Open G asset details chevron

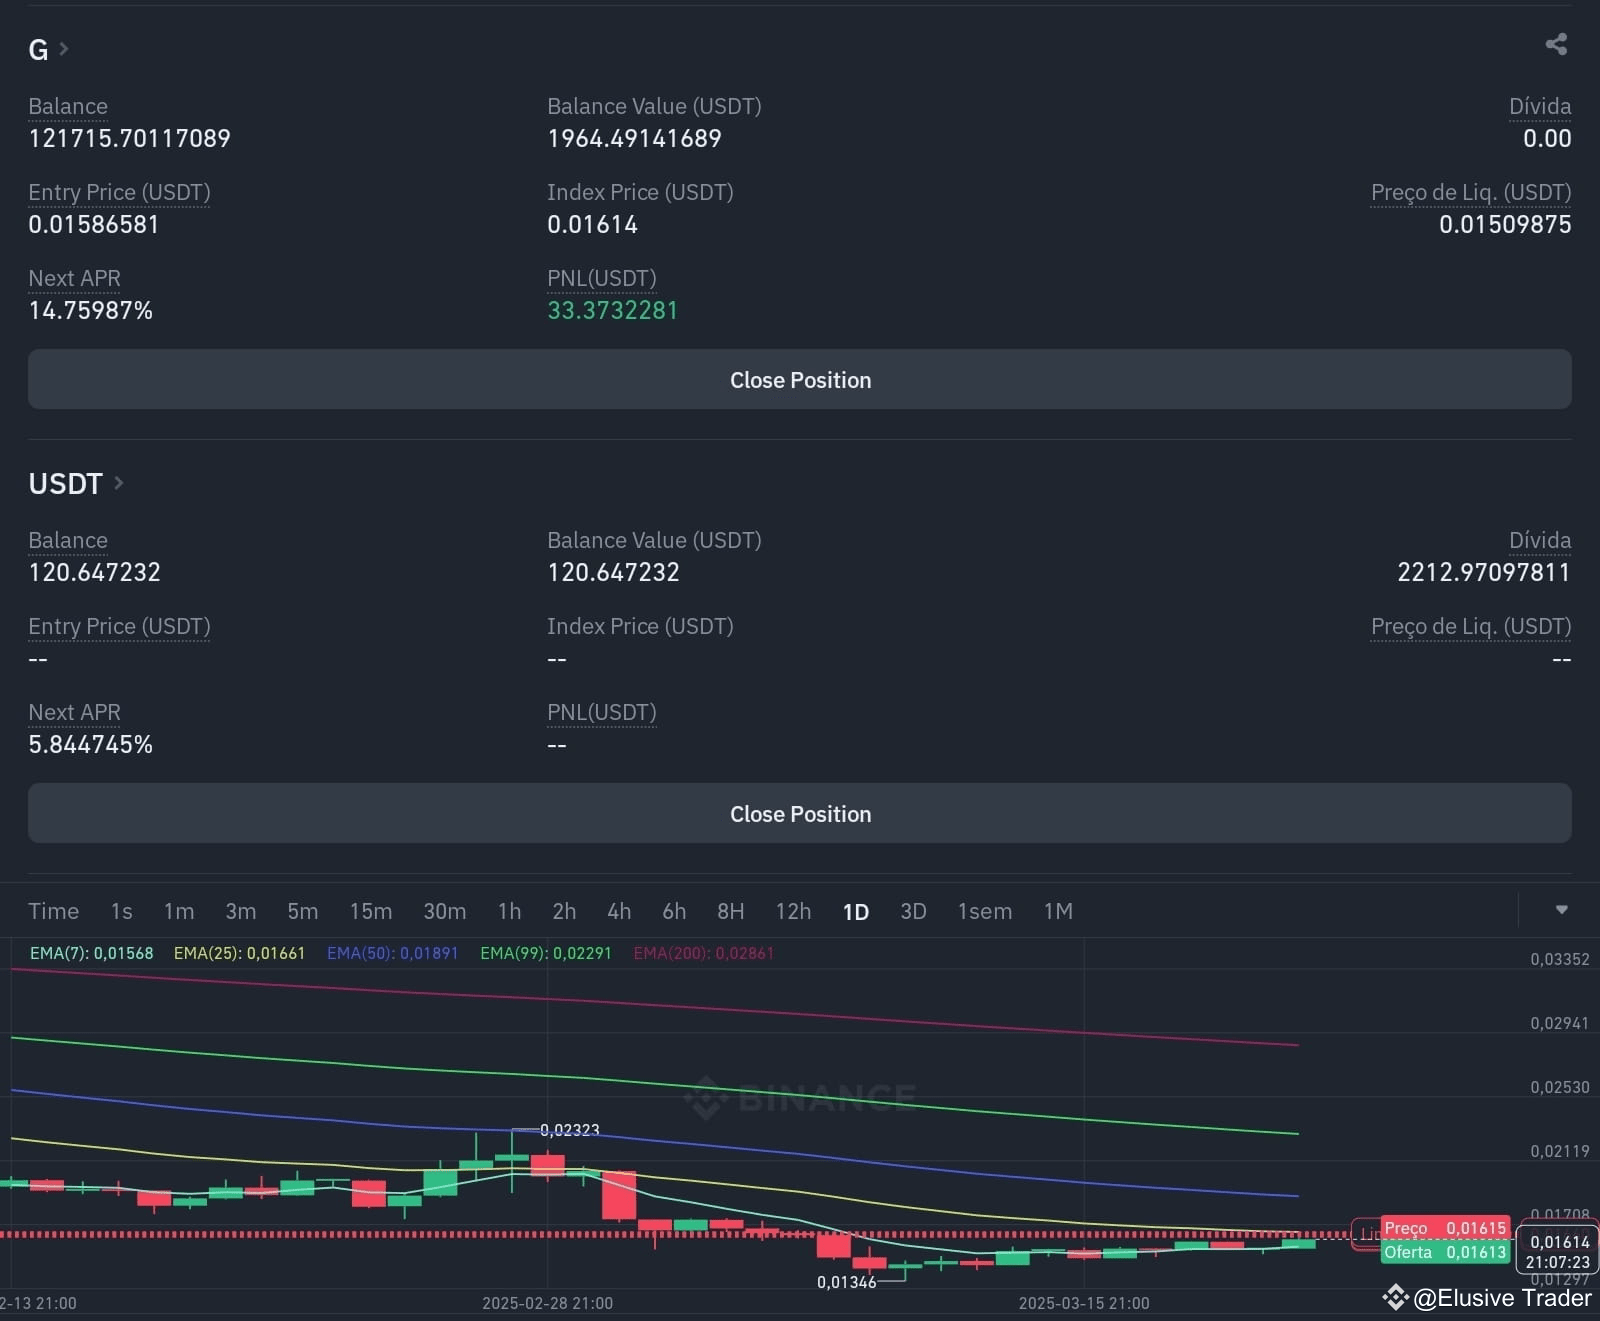pyautogui.click(x=64, y=48)
